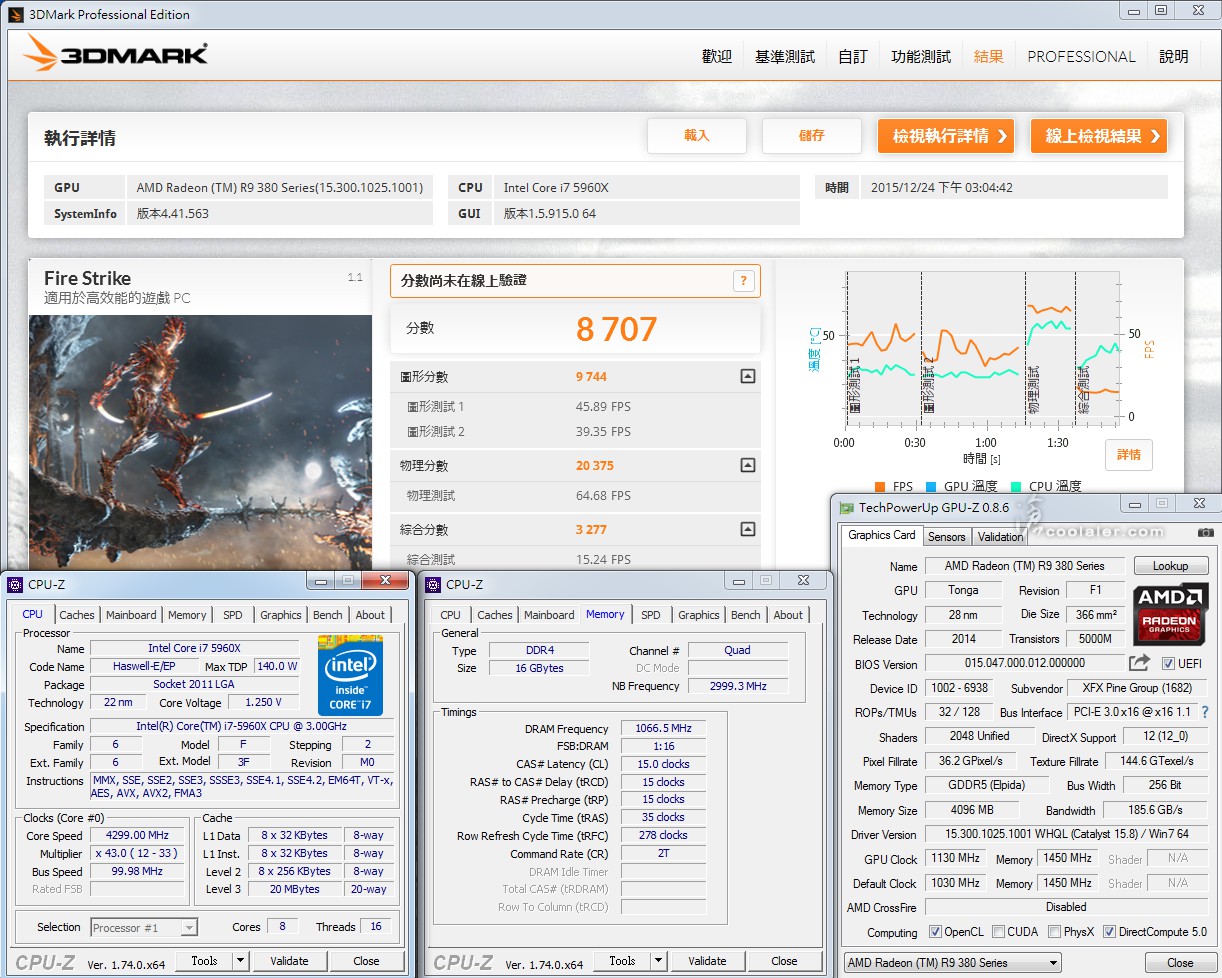1222x978 pixels.
Task: Click the Fire Strike preview image
Action: tap(200, 443)
